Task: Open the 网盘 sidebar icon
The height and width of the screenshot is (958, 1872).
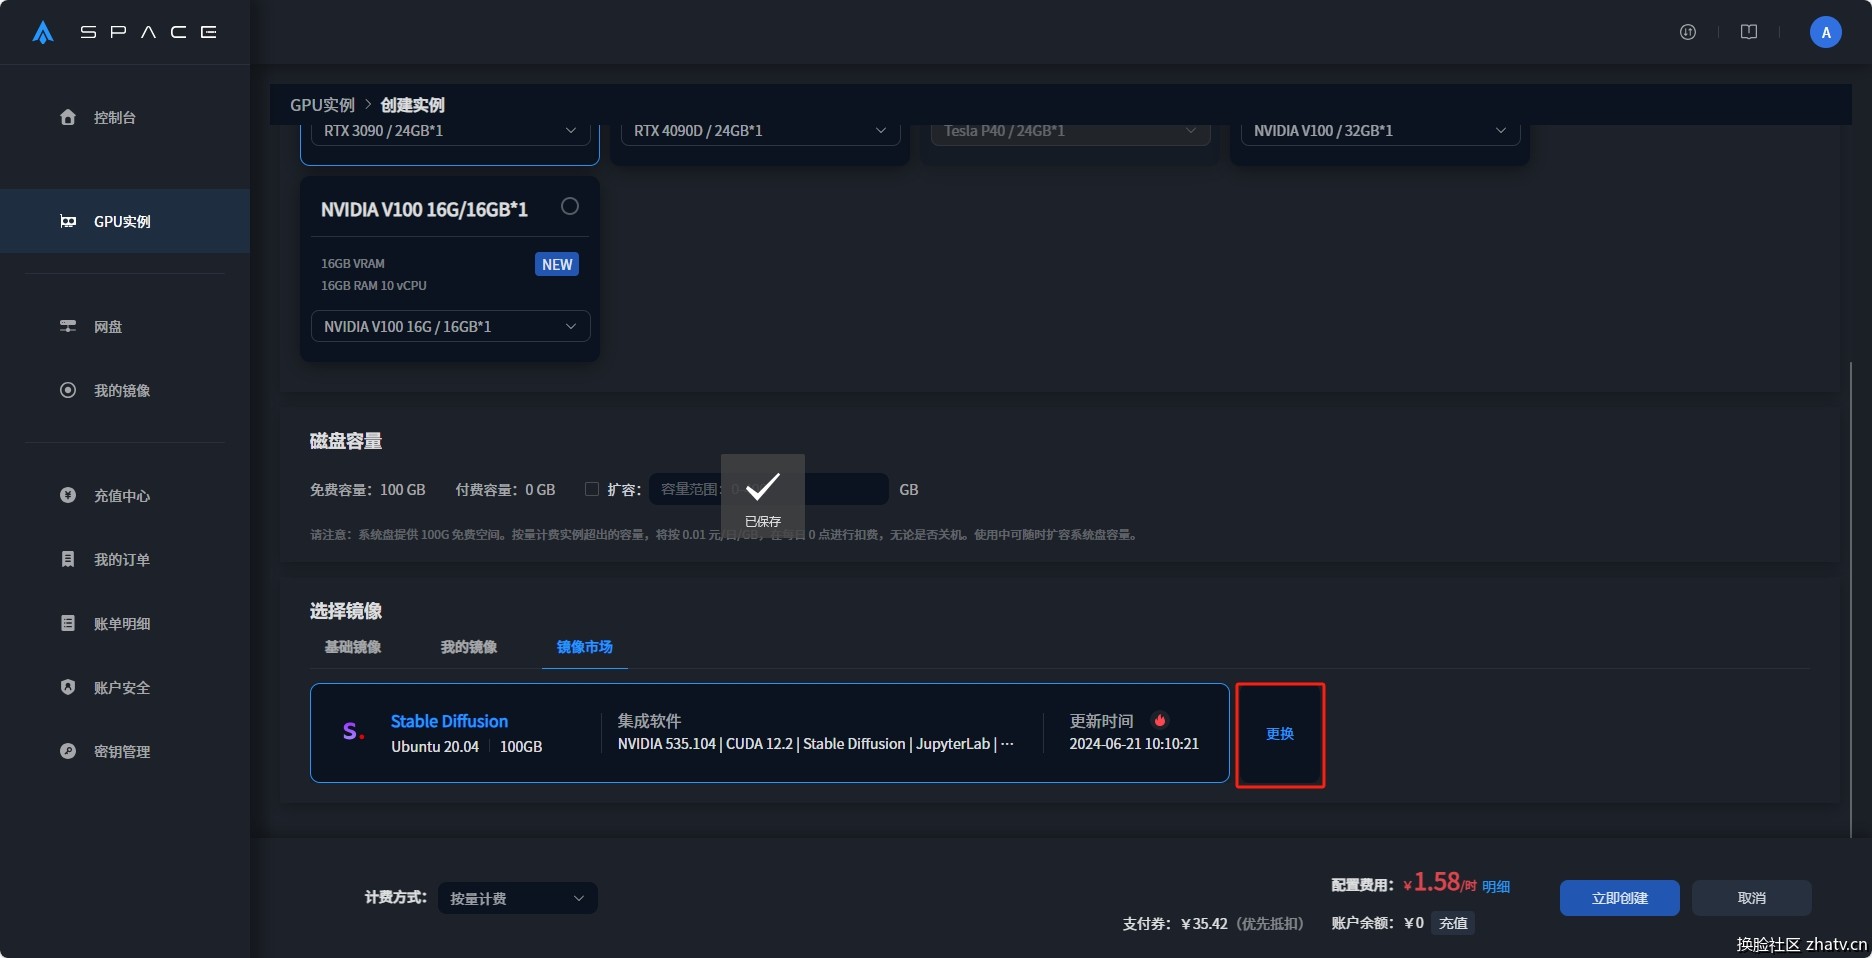Action: 68,326
